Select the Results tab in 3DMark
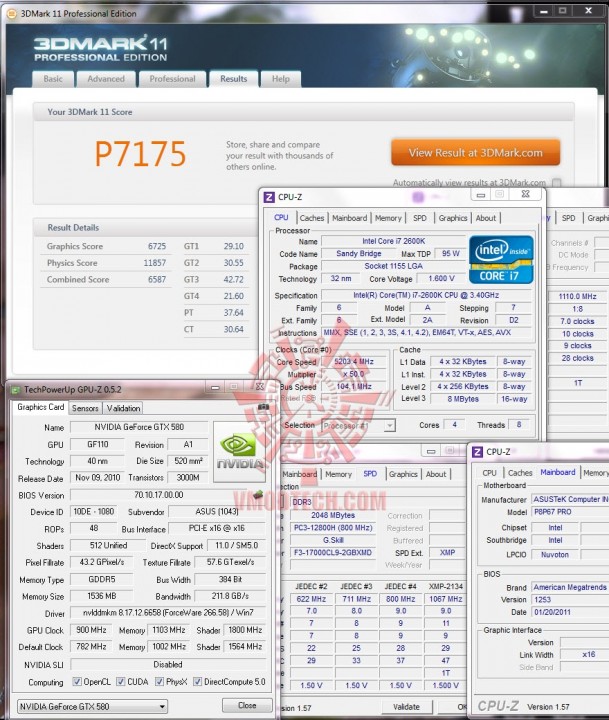Viewport: 609px width, 720px height. click(x=233, y=79)
